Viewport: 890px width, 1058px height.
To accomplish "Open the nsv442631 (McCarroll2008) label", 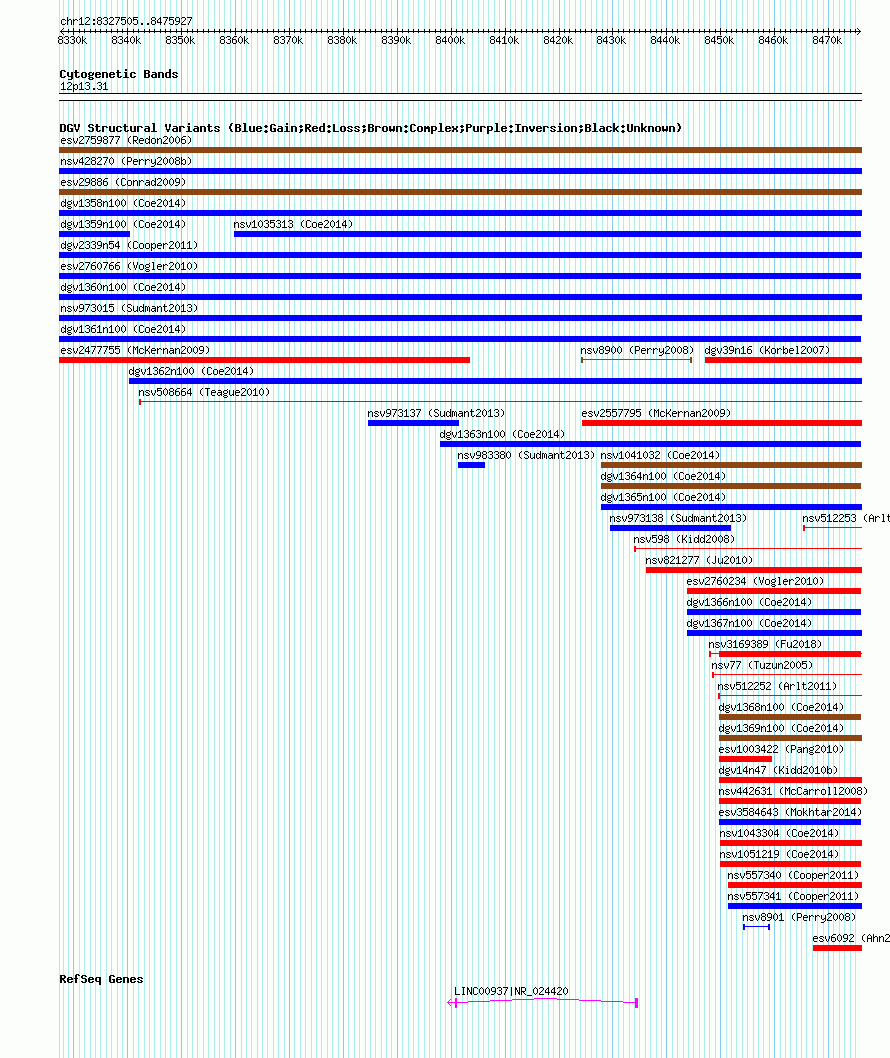I will coord(793,791).
